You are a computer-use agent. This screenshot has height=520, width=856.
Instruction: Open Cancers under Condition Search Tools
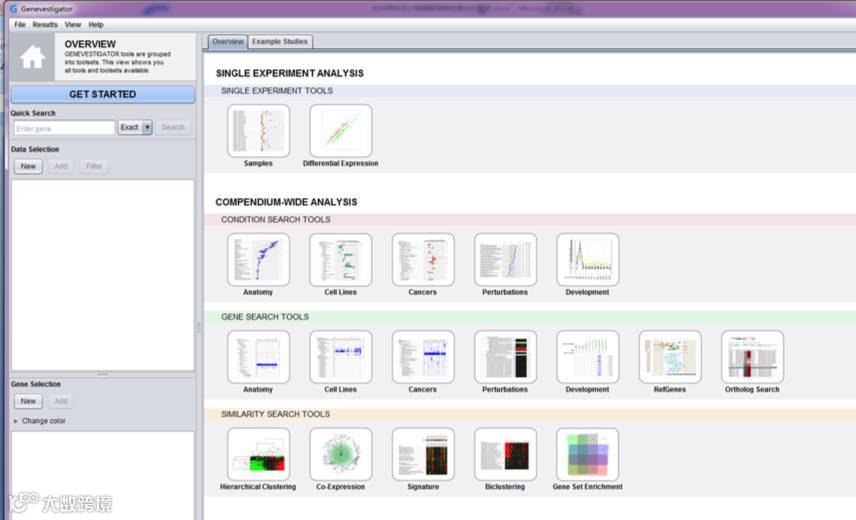pyautogui.click(x=423, y=260)
